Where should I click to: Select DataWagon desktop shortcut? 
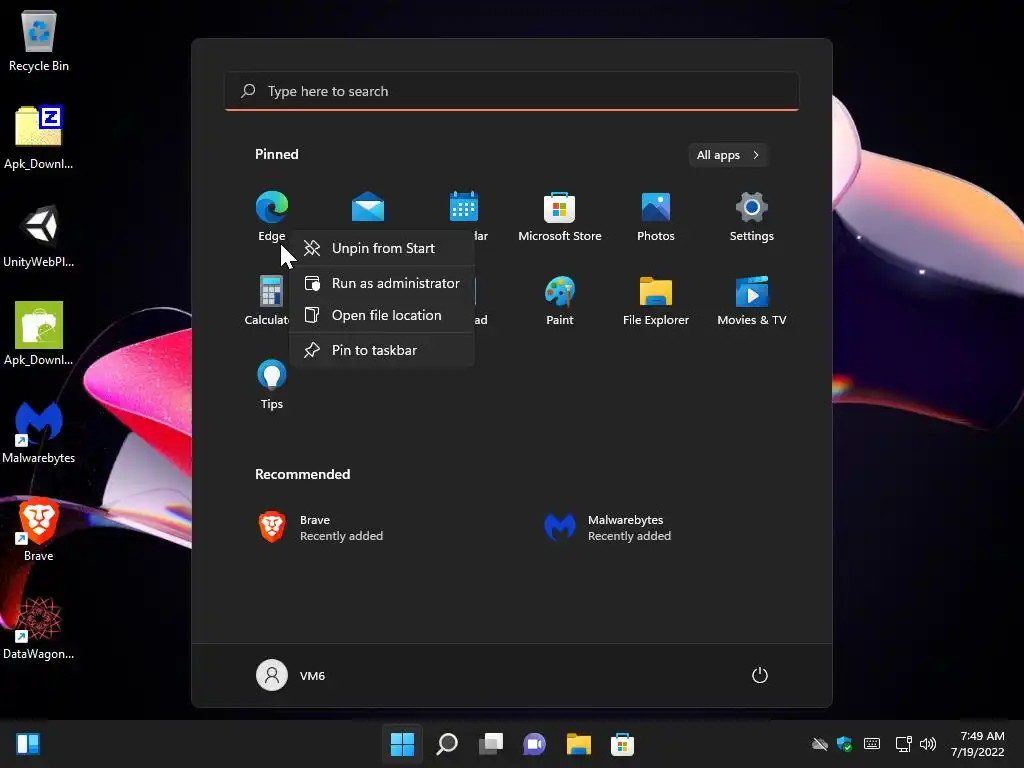click(x=39, y=628)
